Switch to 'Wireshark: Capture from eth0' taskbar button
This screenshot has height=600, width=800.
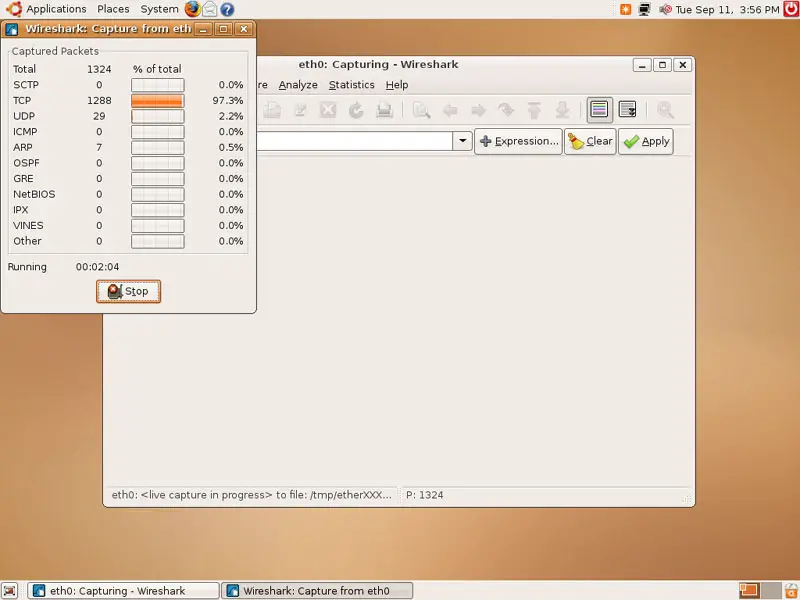(x=317, y=591)
